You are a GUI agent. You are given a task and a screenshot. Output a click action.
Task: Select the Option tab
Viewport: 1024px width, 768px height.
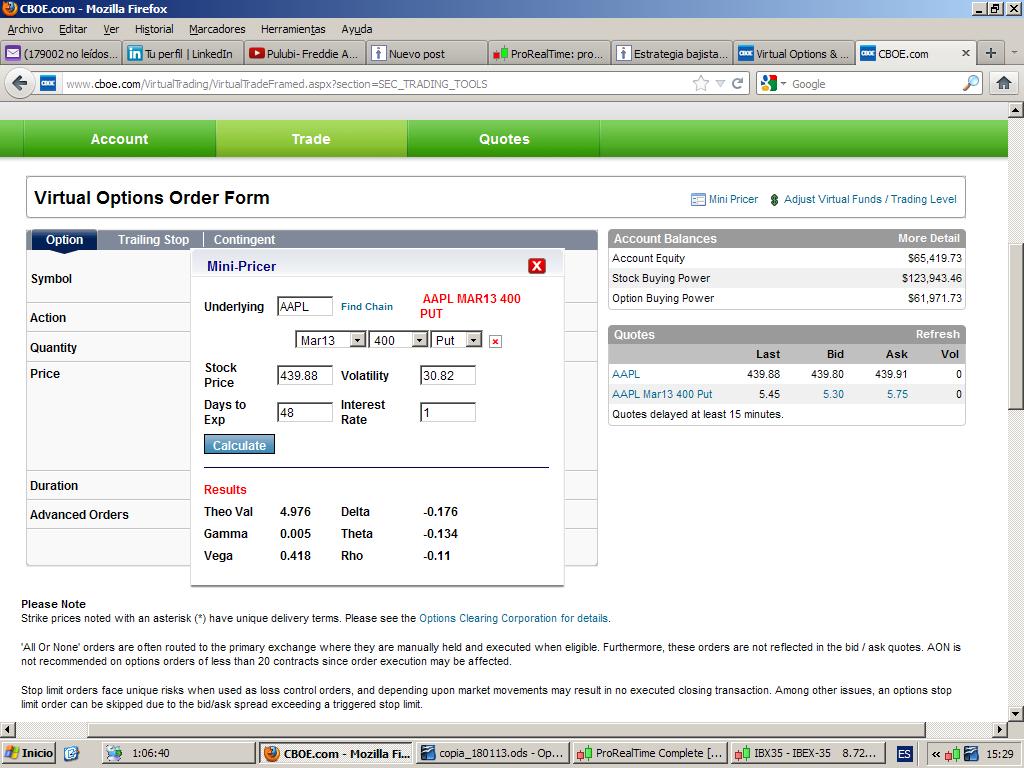point(64,240)
